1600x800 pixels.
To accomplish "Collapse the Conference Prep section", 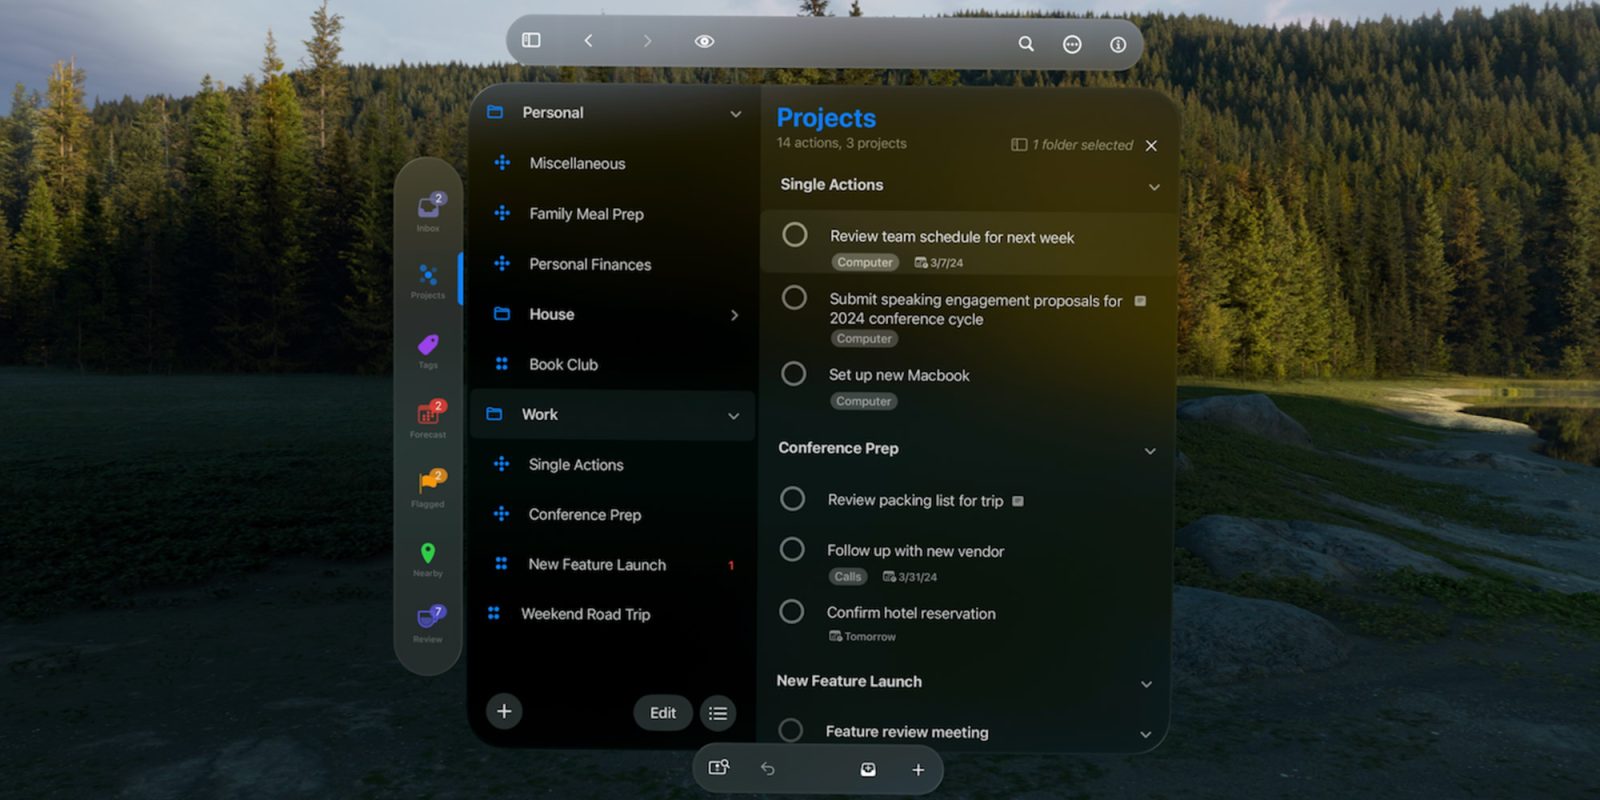I will [x=1150, y=451].
